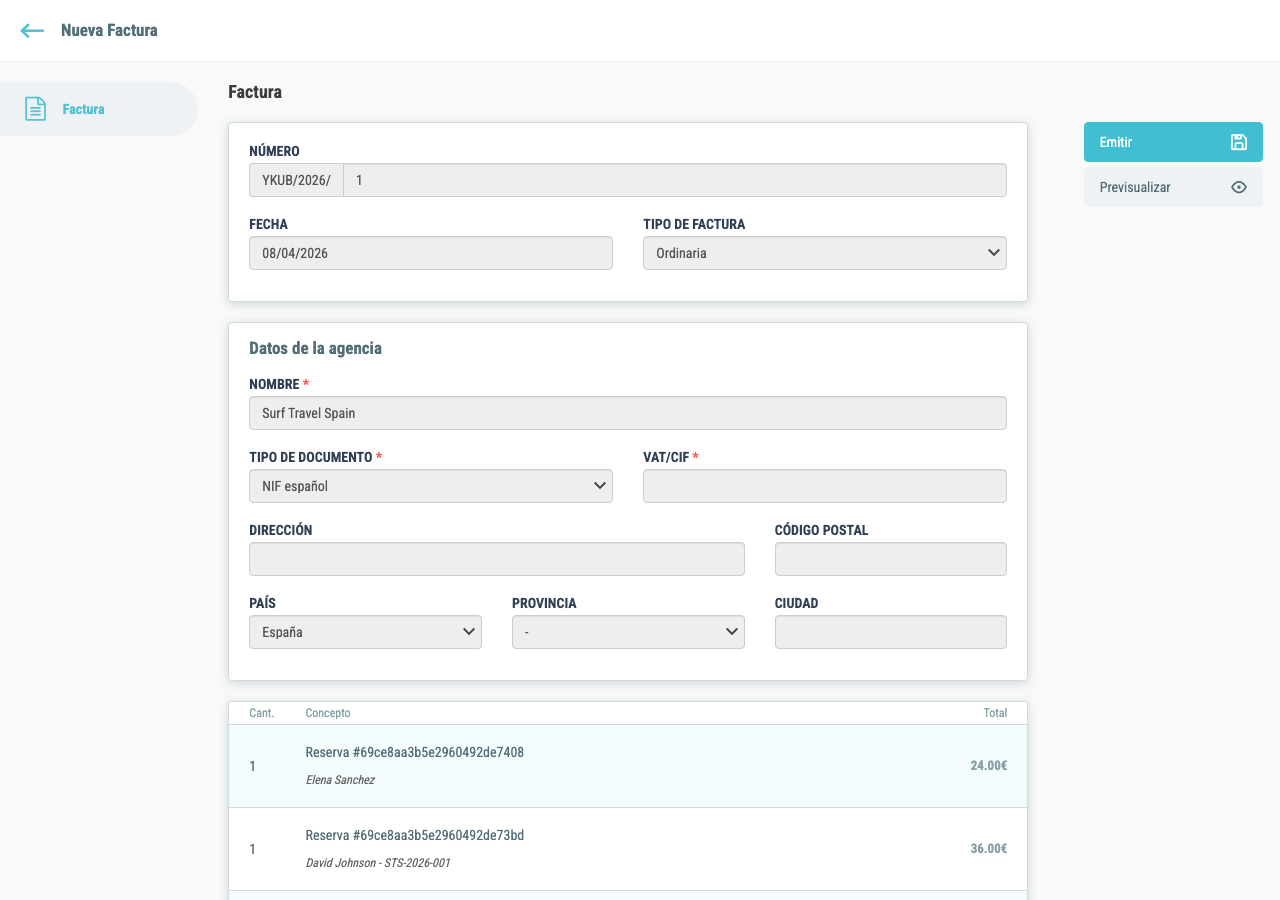
Task: Click the Emitir button
Action: [1173, 142]
